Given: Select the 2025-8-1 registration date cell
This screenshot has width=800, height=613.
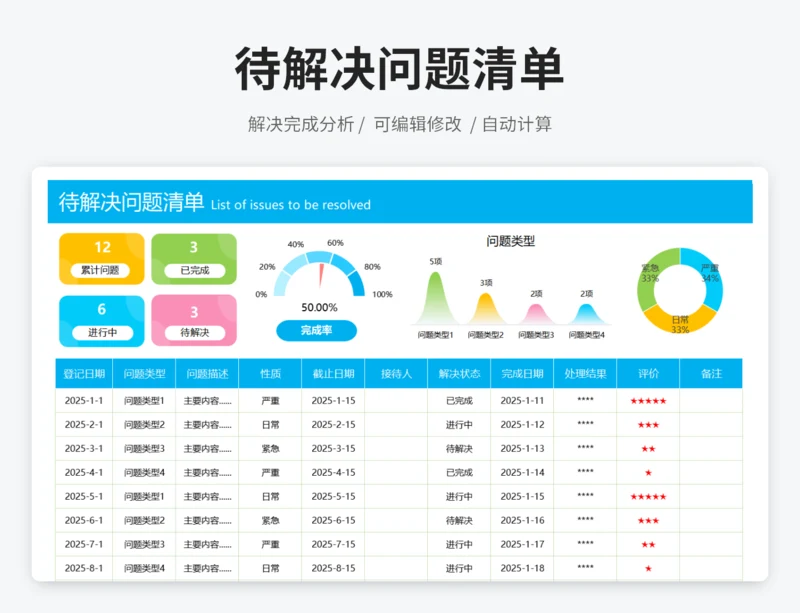Looking at the screenshot, I should tap(84, 568).
